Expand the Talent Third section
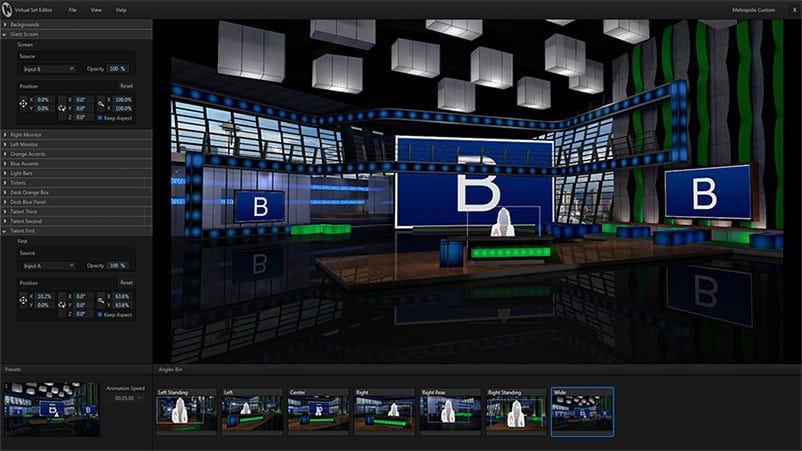Viewport: 802px width, 451px height. (x=76, y=211)
